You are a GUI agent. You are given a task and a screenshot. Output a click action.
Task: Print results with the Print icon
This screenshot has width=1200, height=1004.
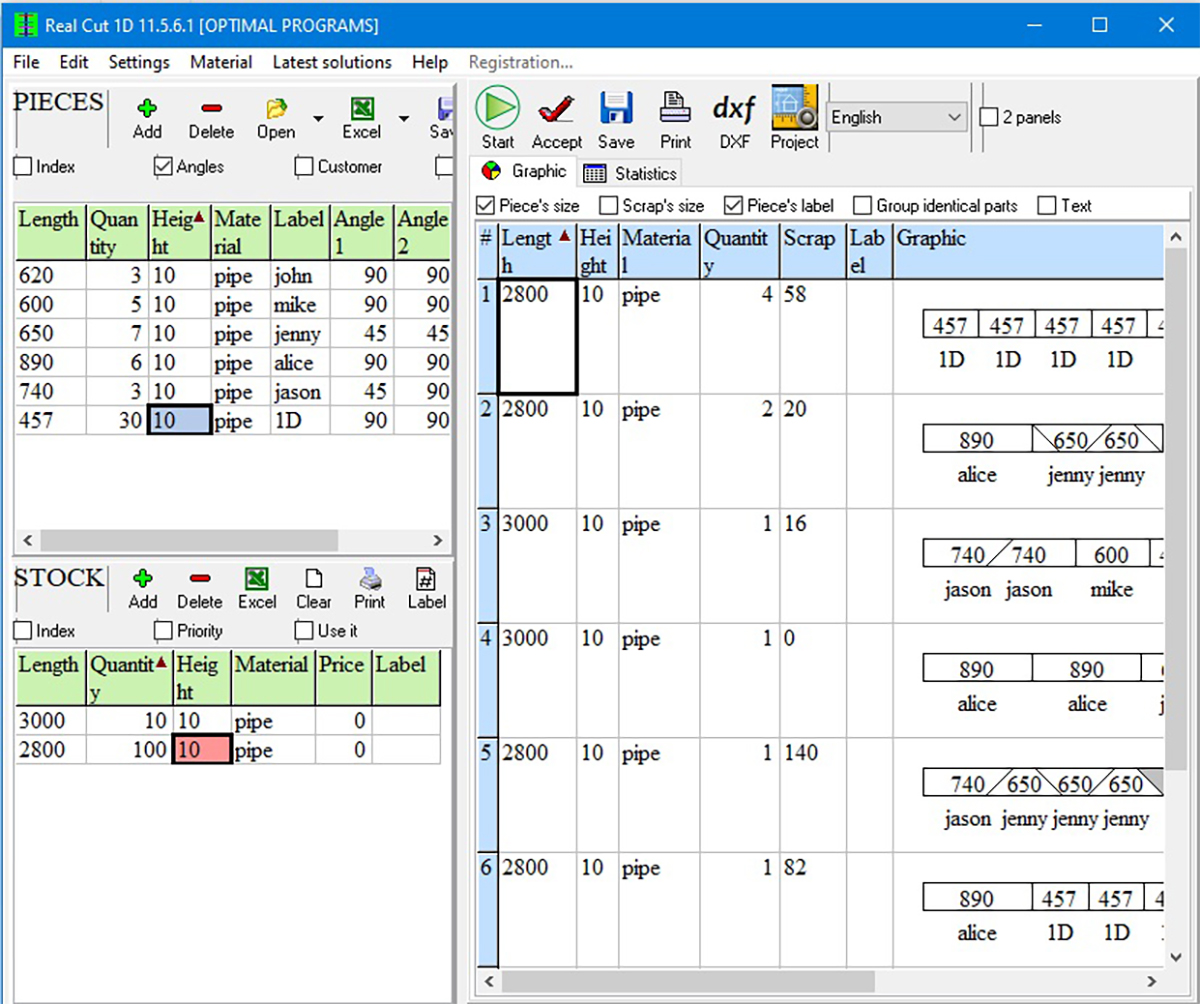tap(675, 108)
